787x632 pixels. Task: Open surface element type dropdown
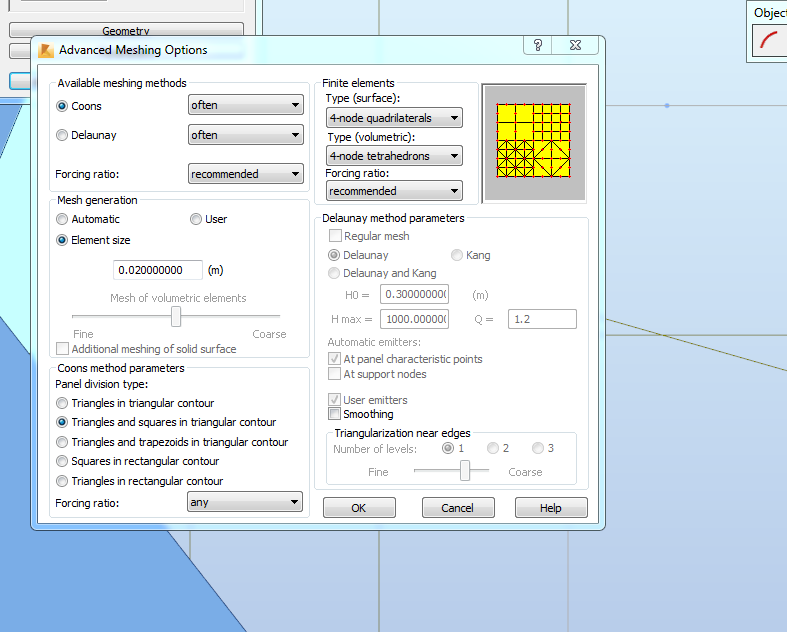tap(394, 118)
